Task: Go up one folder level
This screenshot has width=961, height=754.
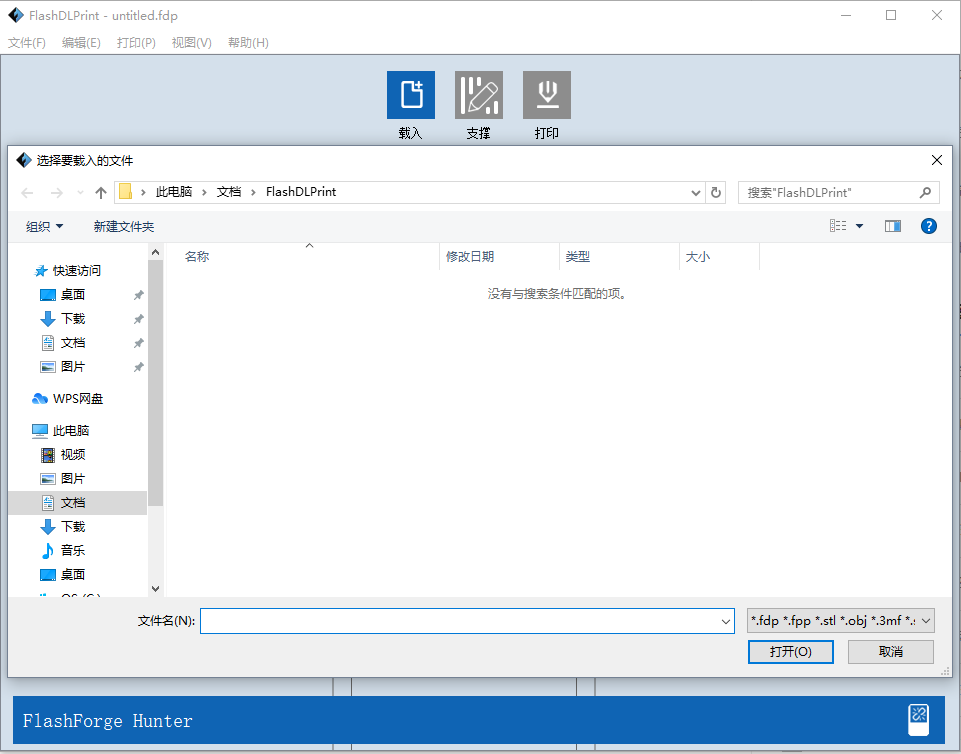Action: click(101, 193)
